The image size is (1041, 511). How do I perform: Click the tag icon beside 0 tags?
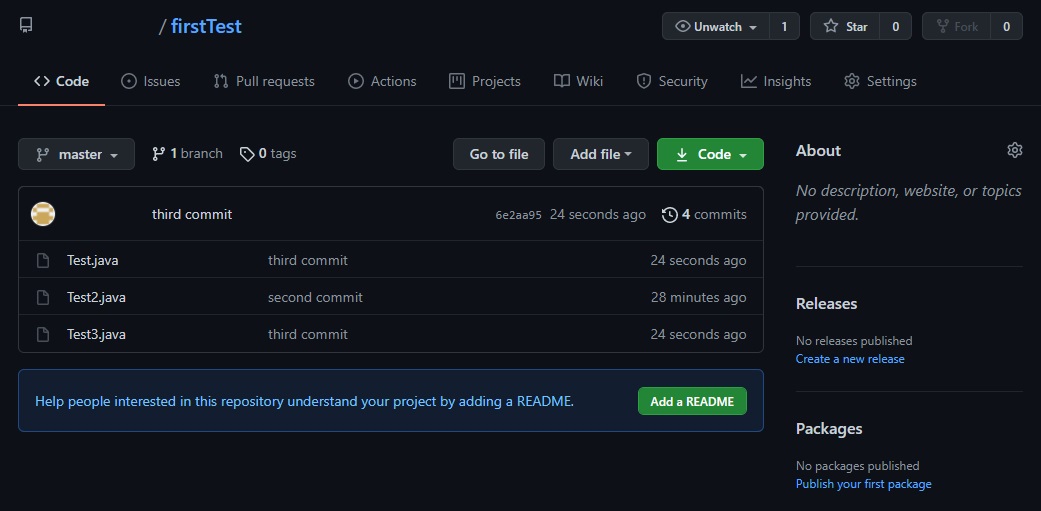pyautogui.click(x=247, y=155)
